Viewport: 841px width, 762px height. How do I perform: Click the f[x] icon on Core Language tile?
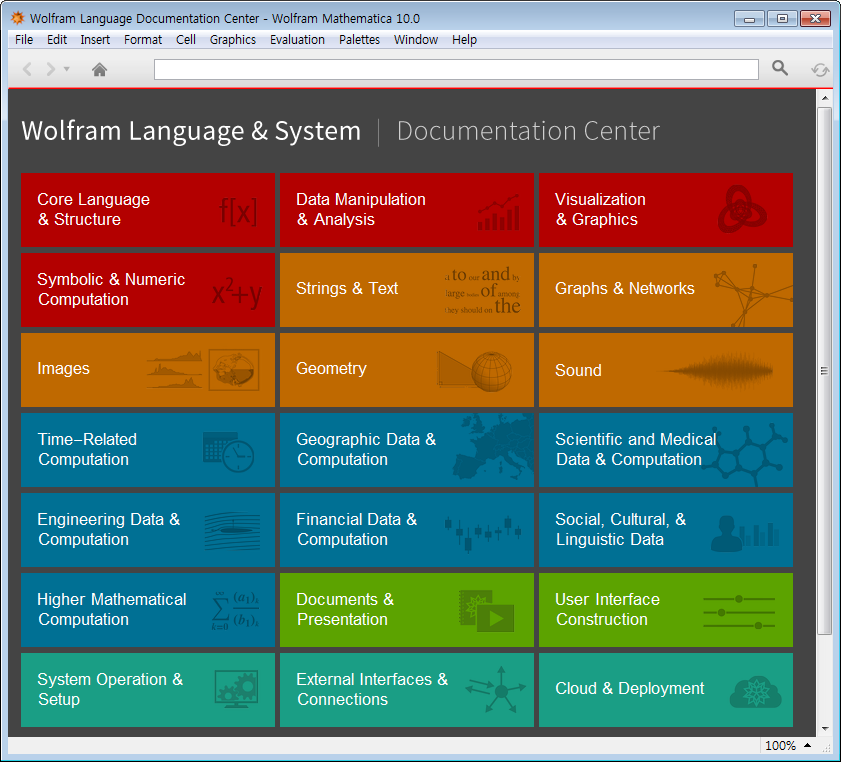238,211
